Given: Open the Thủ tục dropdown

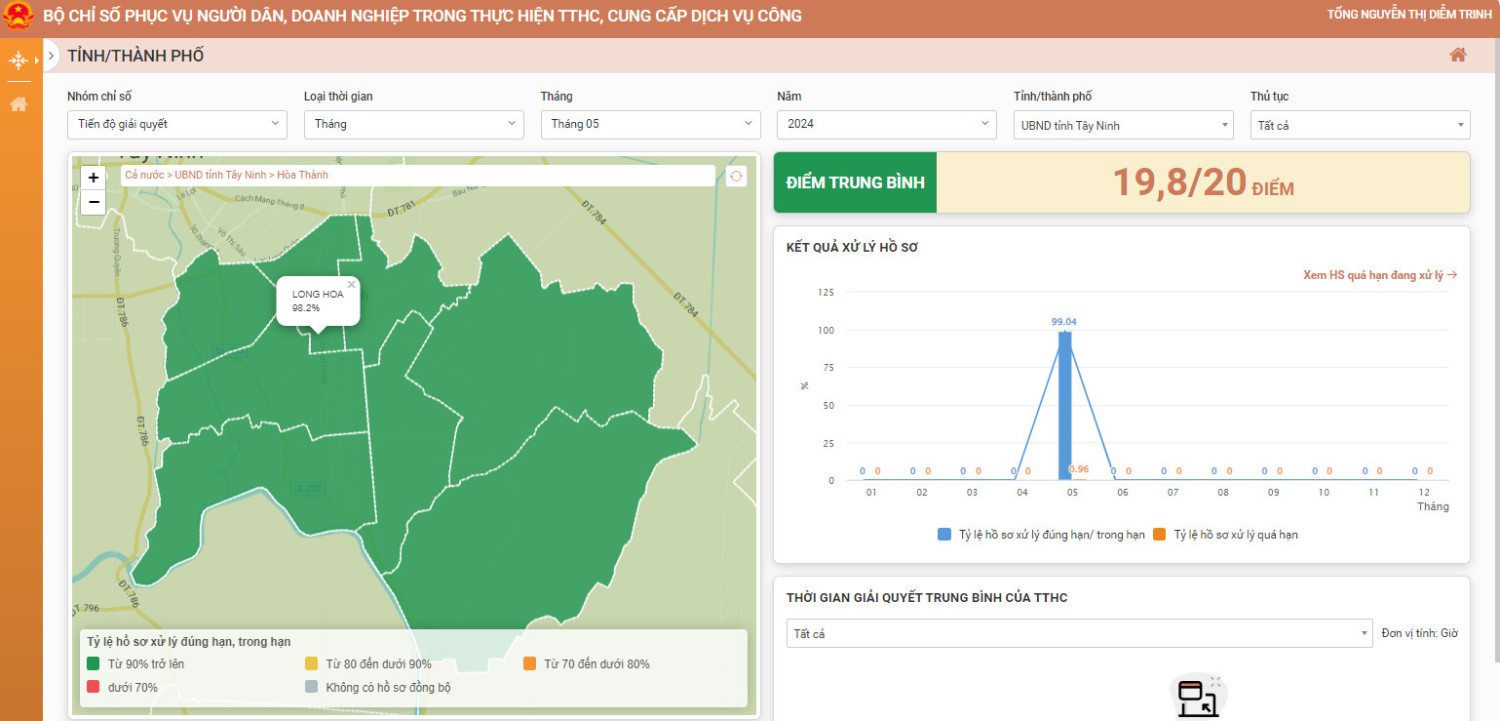Looking at the screenshot, I should tap(1360, 125).
